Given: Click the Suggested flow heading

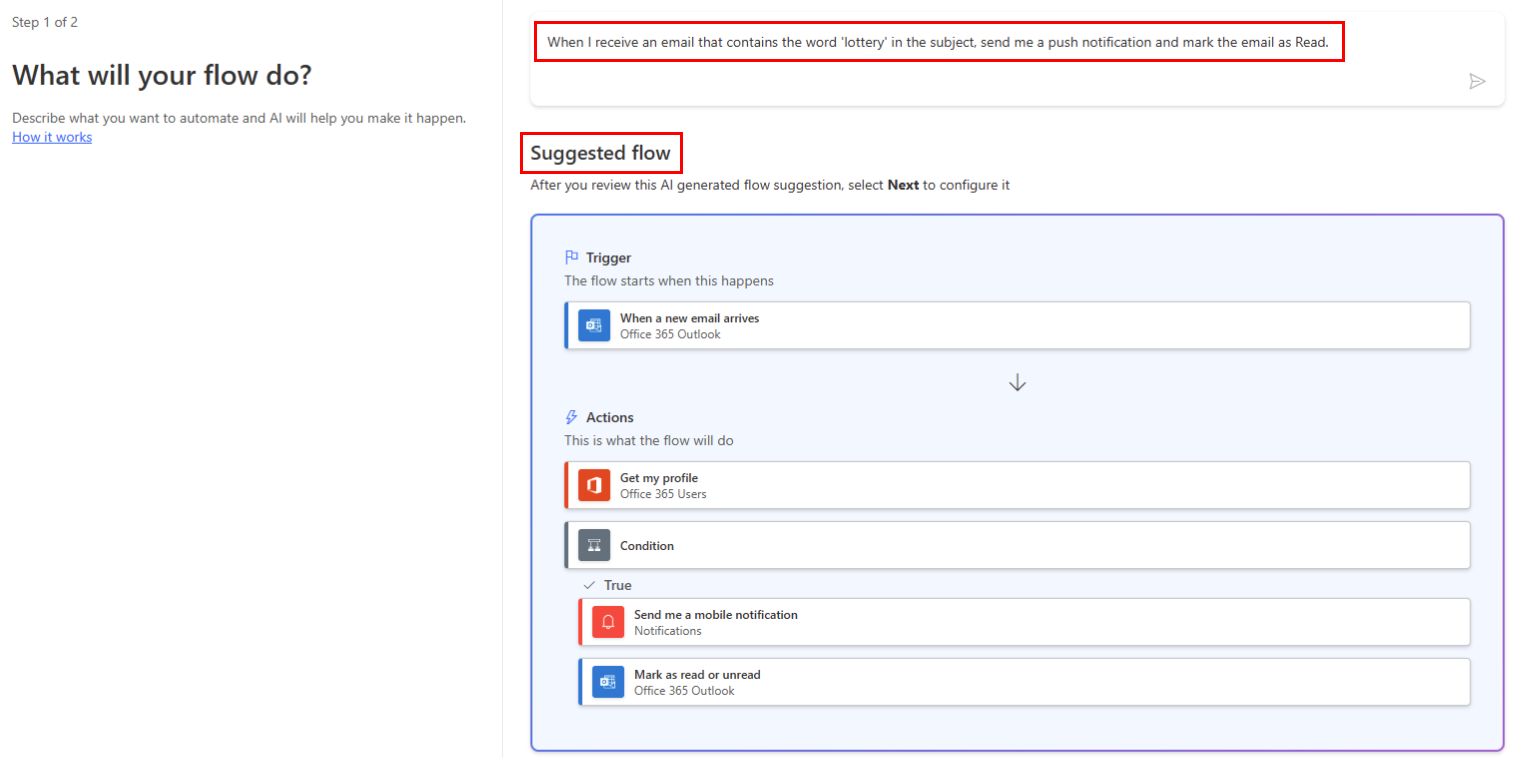Looking at the screenshot, I should [600, 153].
